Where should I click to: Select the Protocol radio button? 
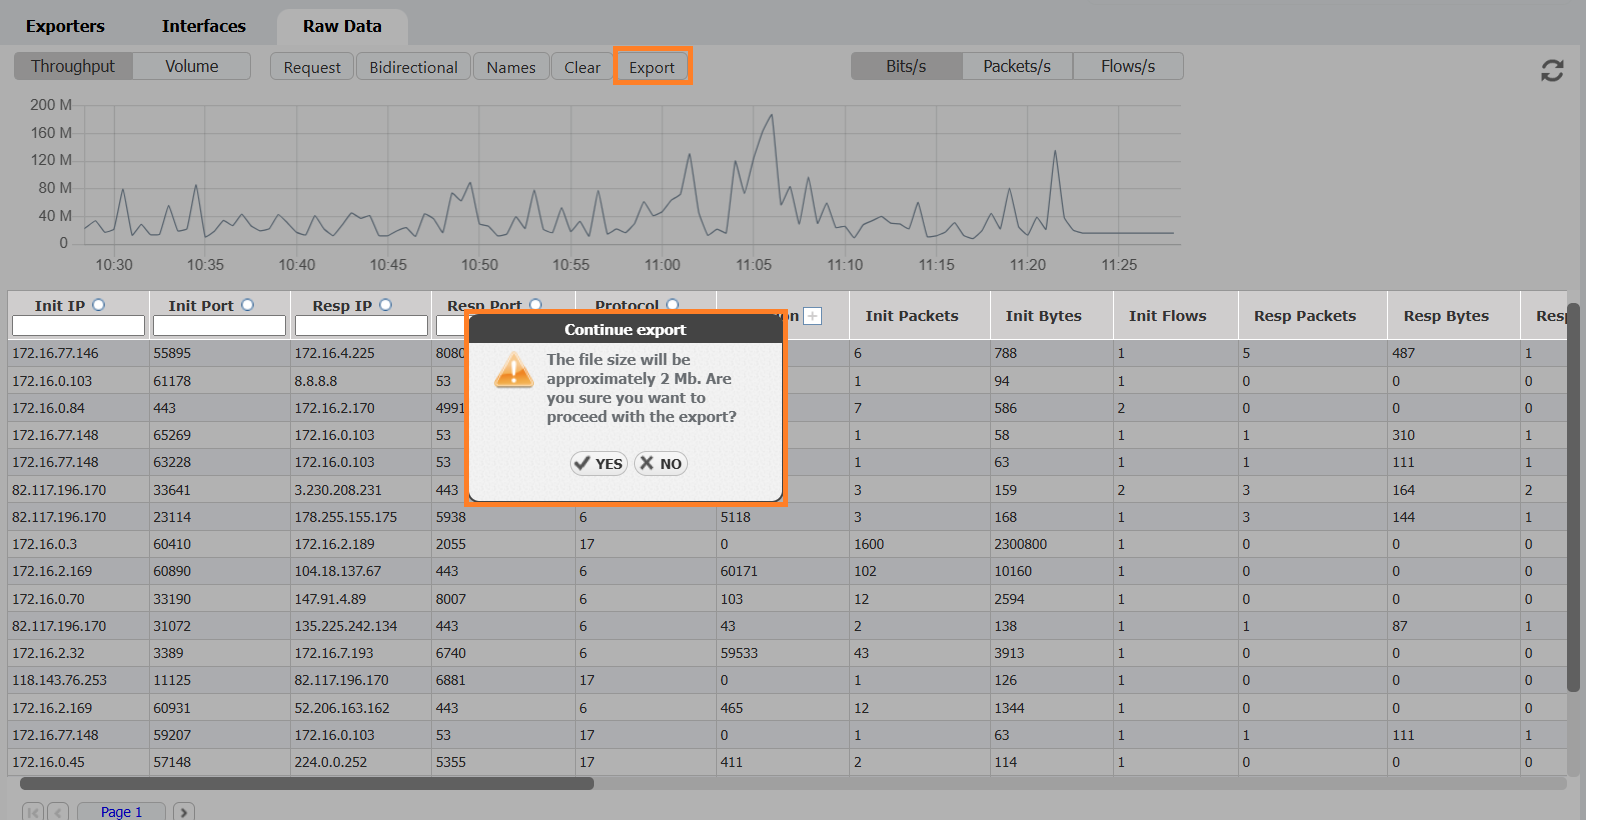(672, 305)
